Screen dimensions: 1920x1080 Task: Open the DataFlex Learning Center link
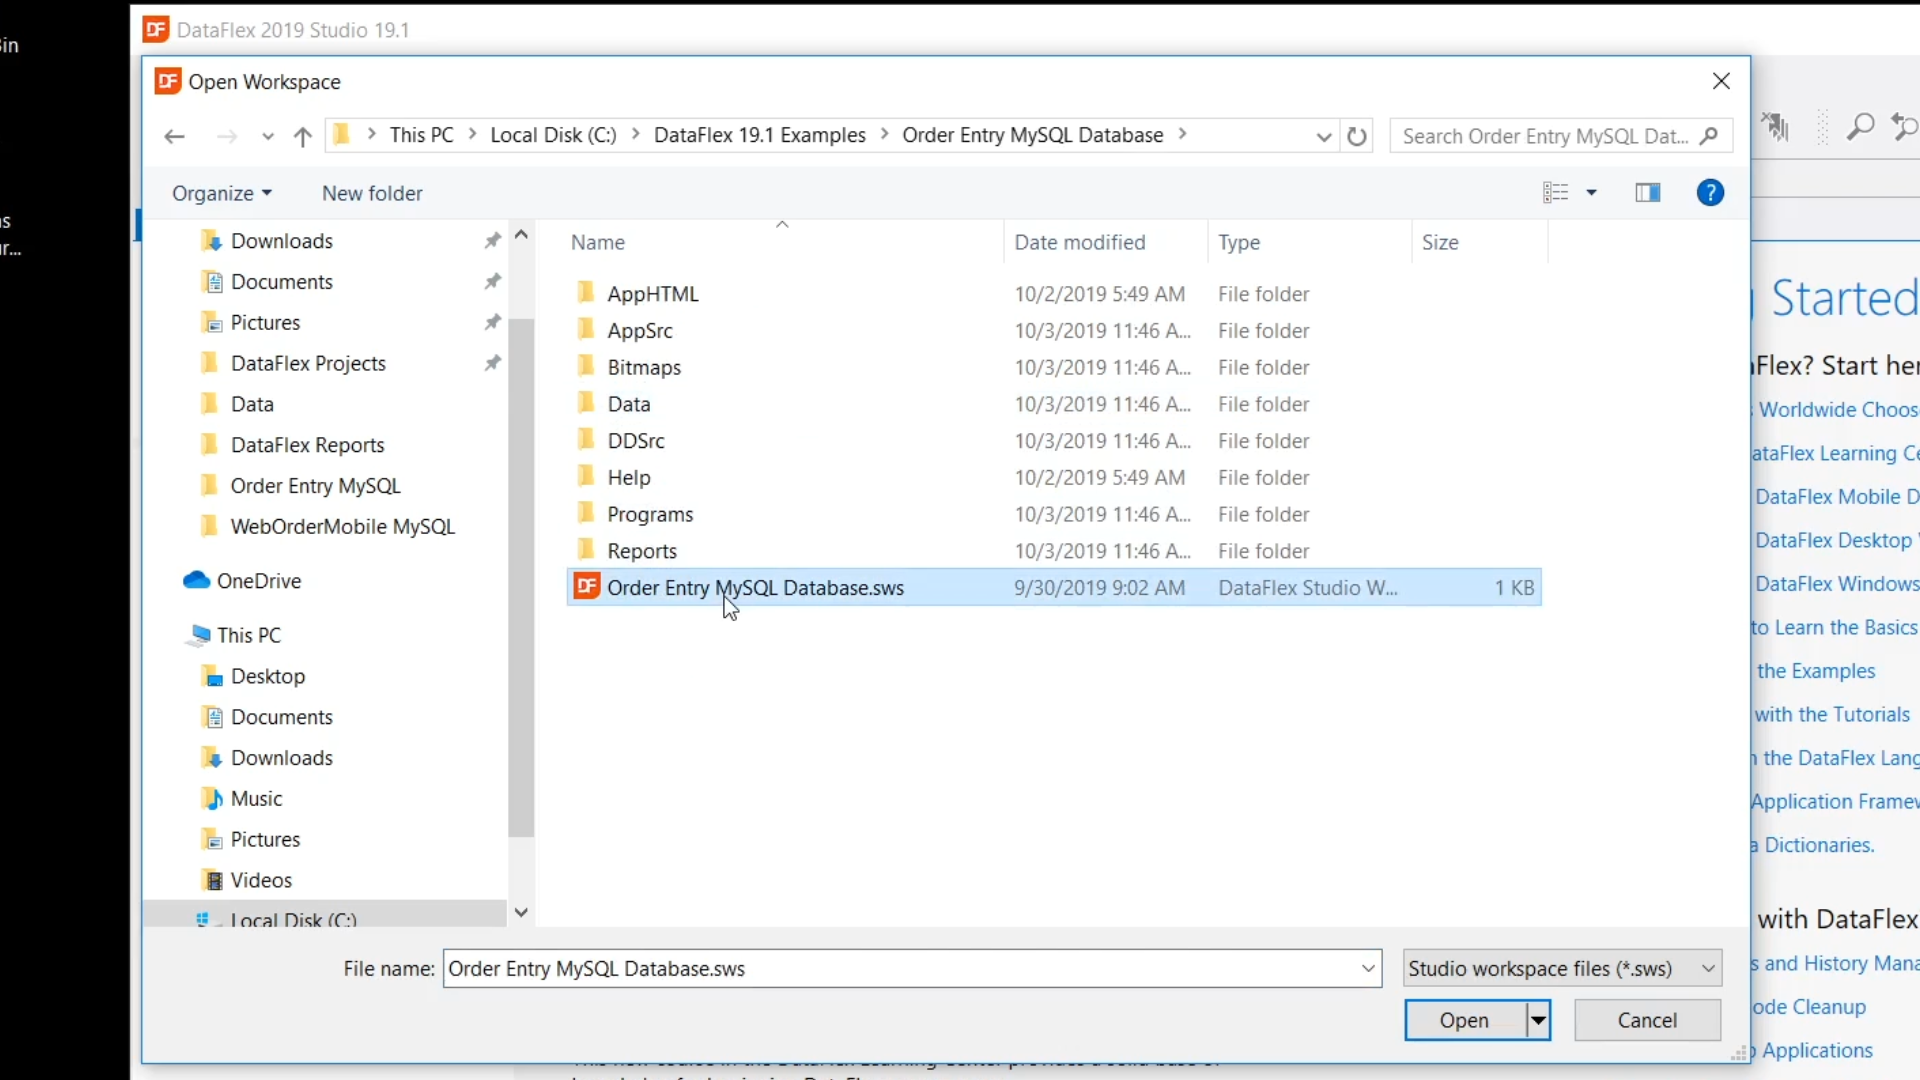tap(1837, 453)
